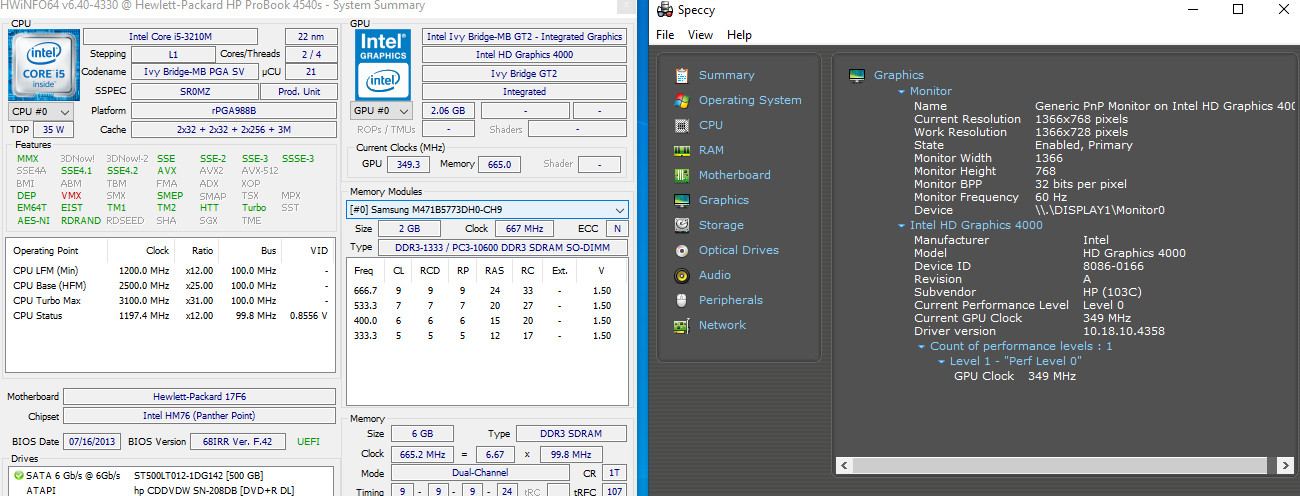The width and height of the screenshot is (1300, 496).
Task: Click the BIOS Version 68IRR Ver. F.42 field
Action: 240,441
